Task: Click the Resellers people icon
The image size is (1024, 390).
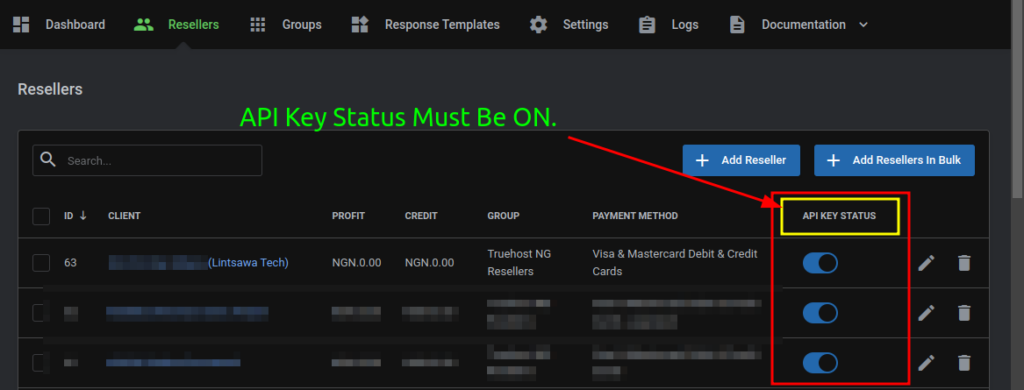Action: click(143, 25)
